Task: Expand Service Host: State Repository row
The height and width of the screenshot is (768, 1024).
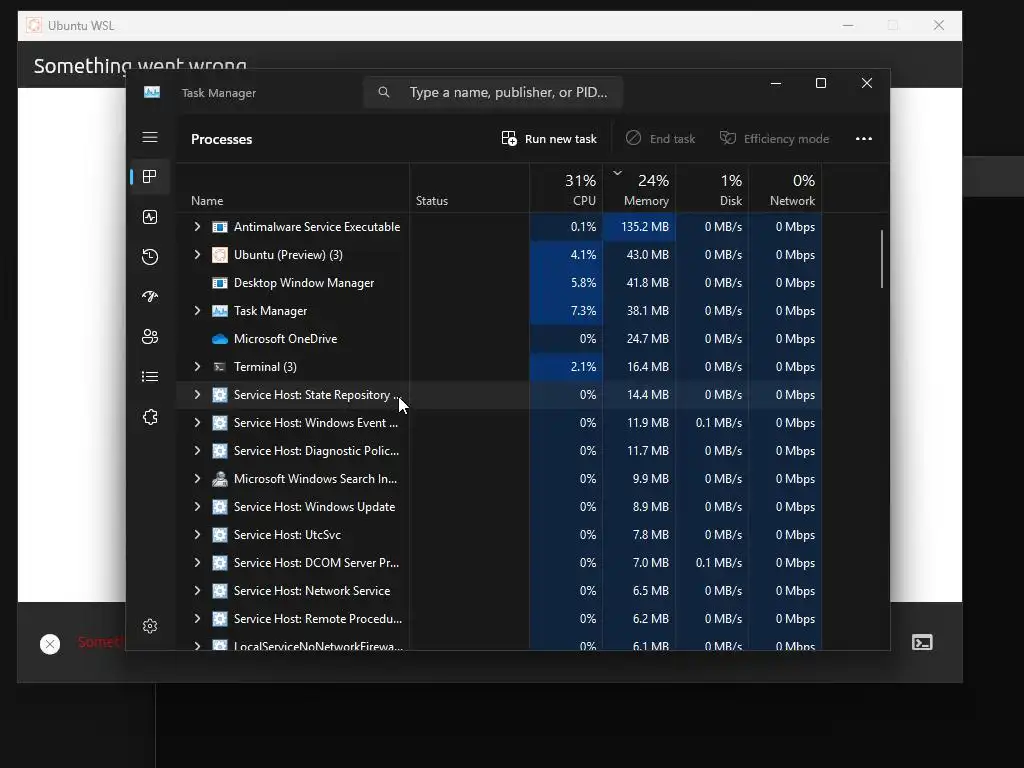Action: coord(197,394)
